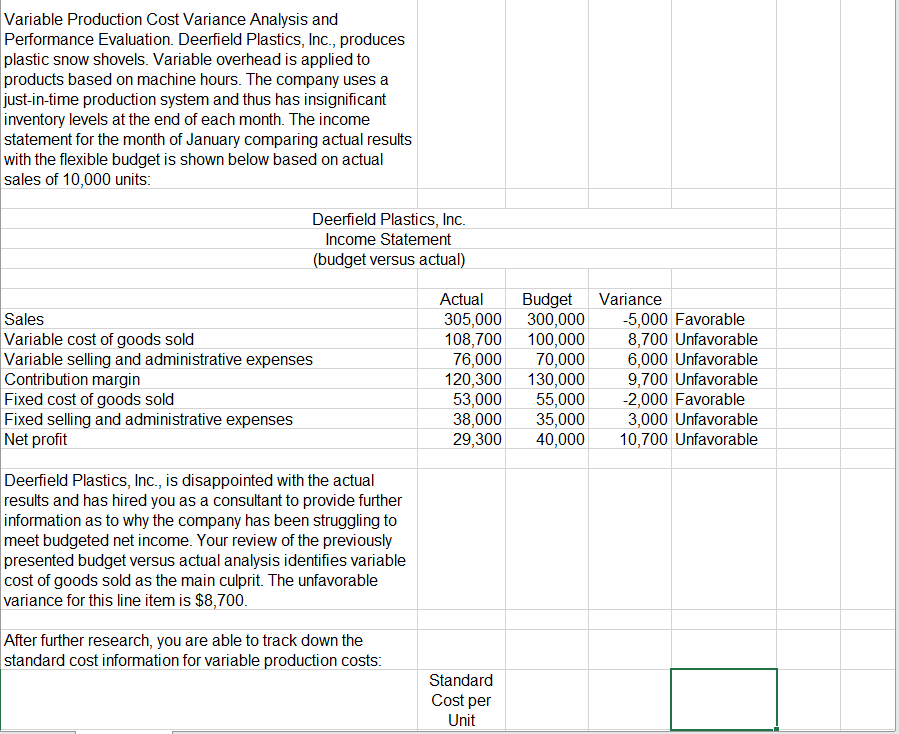Click the currently selected green-bordered empty cell

(x=722, y=700)
